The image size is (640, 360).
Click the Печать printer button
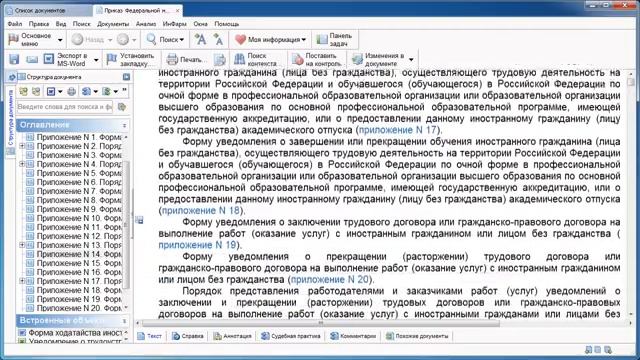click(186, 60)
